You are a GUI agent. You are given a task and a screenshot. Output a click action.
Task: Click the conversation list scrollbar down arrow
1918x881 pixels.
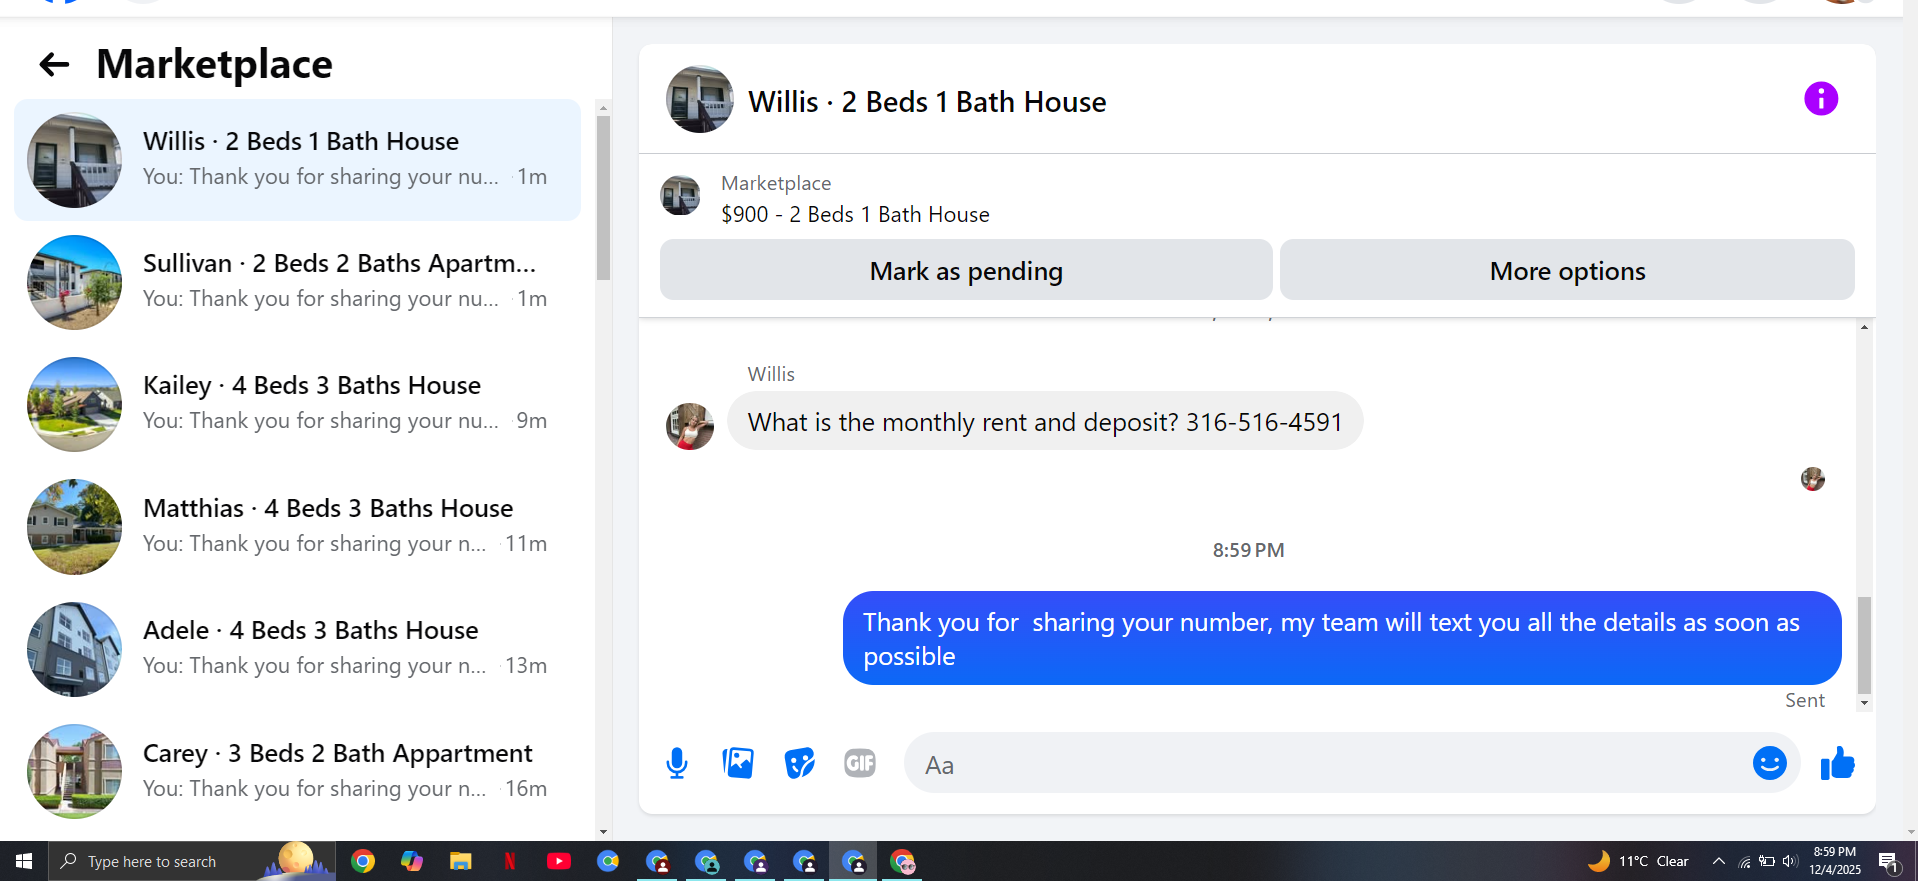[603, 831]
